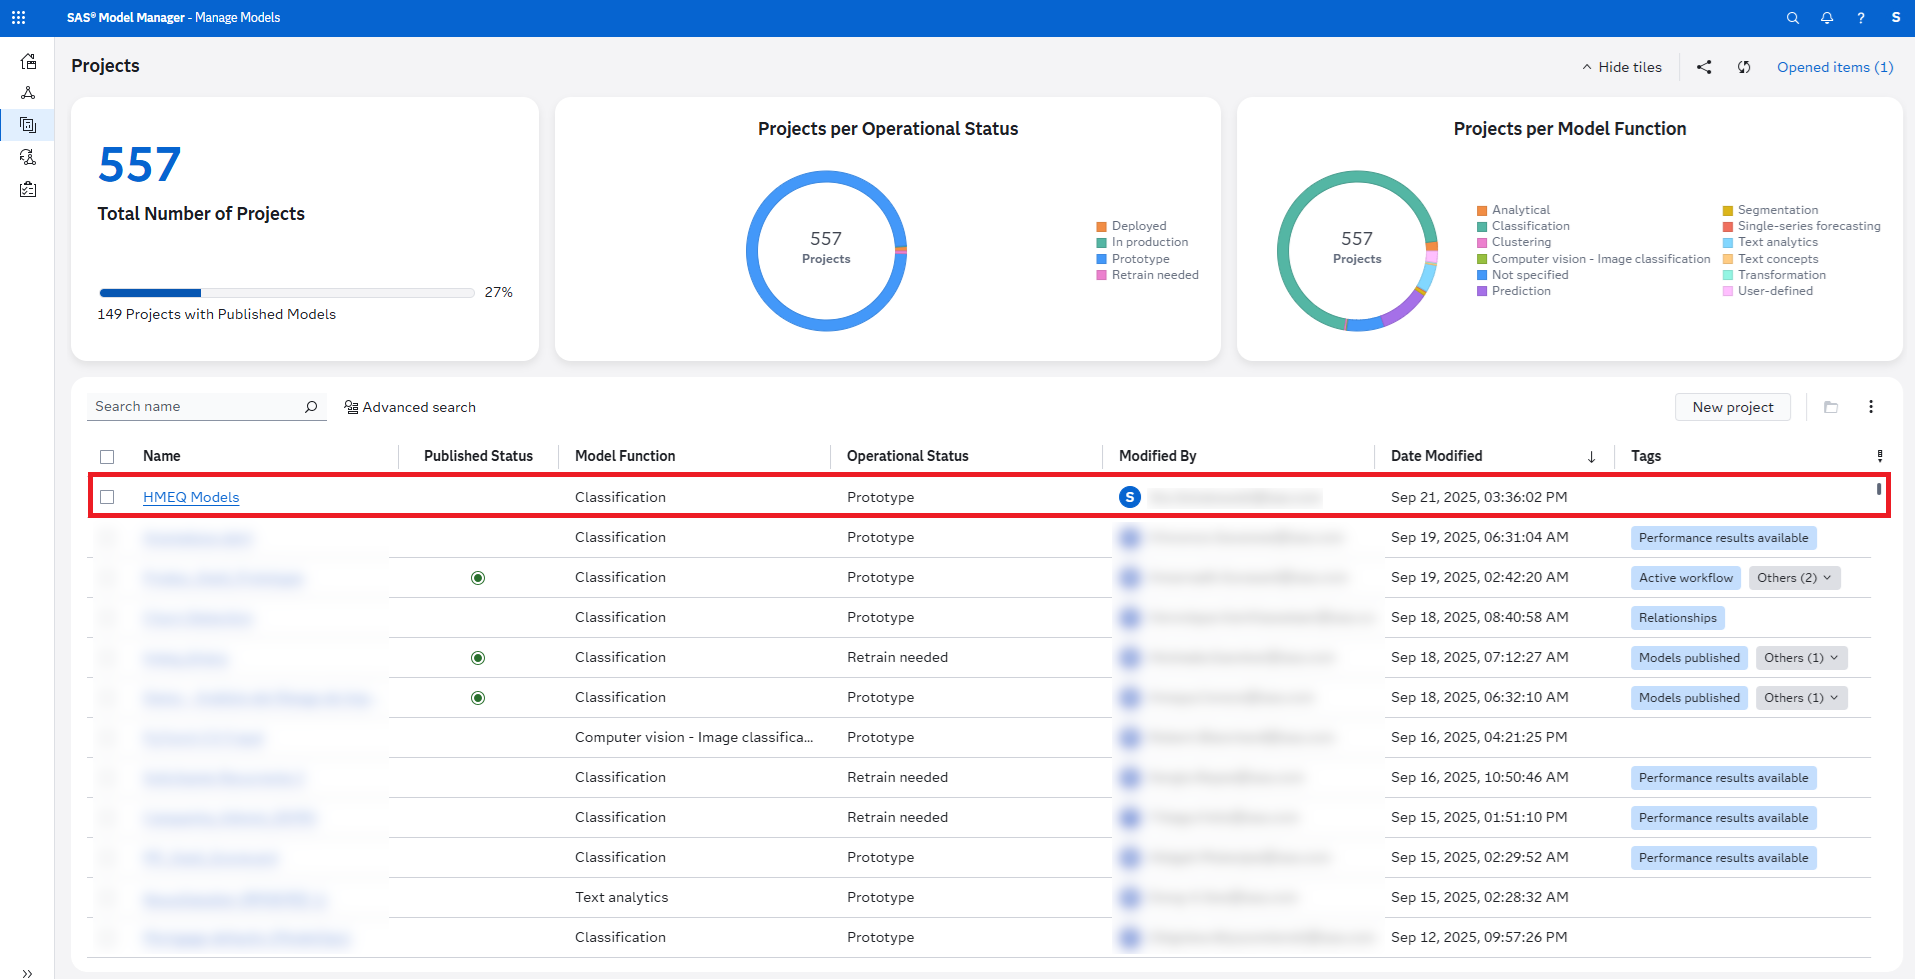Open the applications grid menu
This screenshot has width=1915, height=979.
click(18, 18)
